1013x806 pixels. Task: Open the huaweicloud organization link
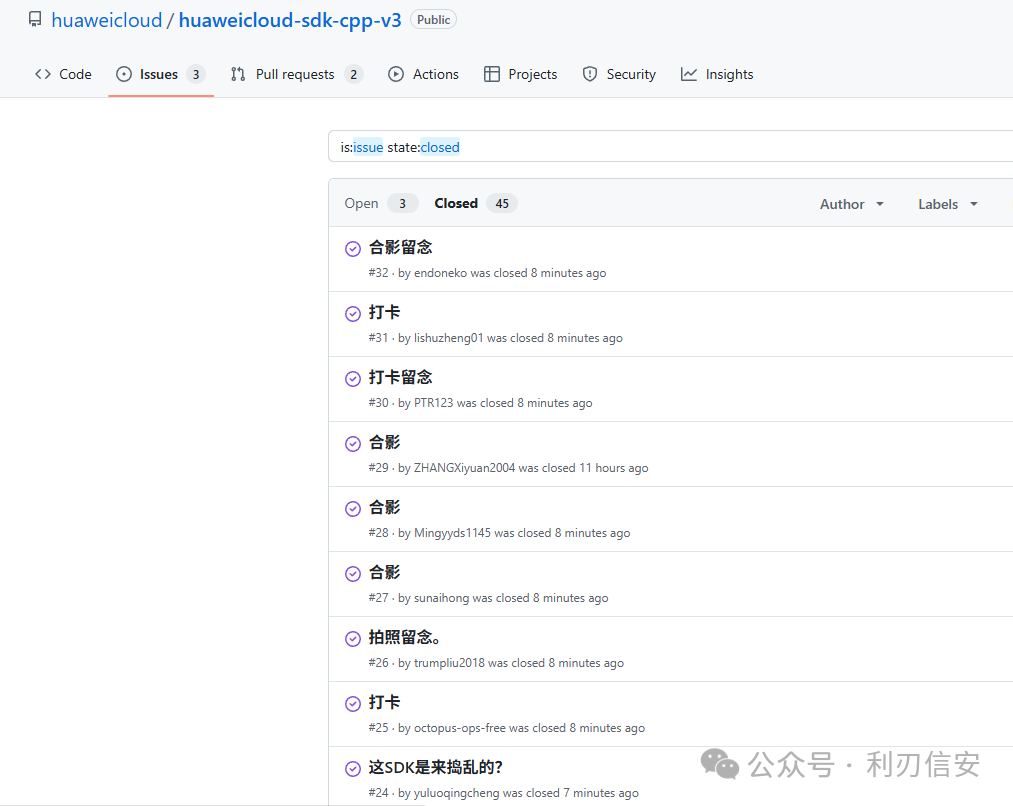pos(107,20)
